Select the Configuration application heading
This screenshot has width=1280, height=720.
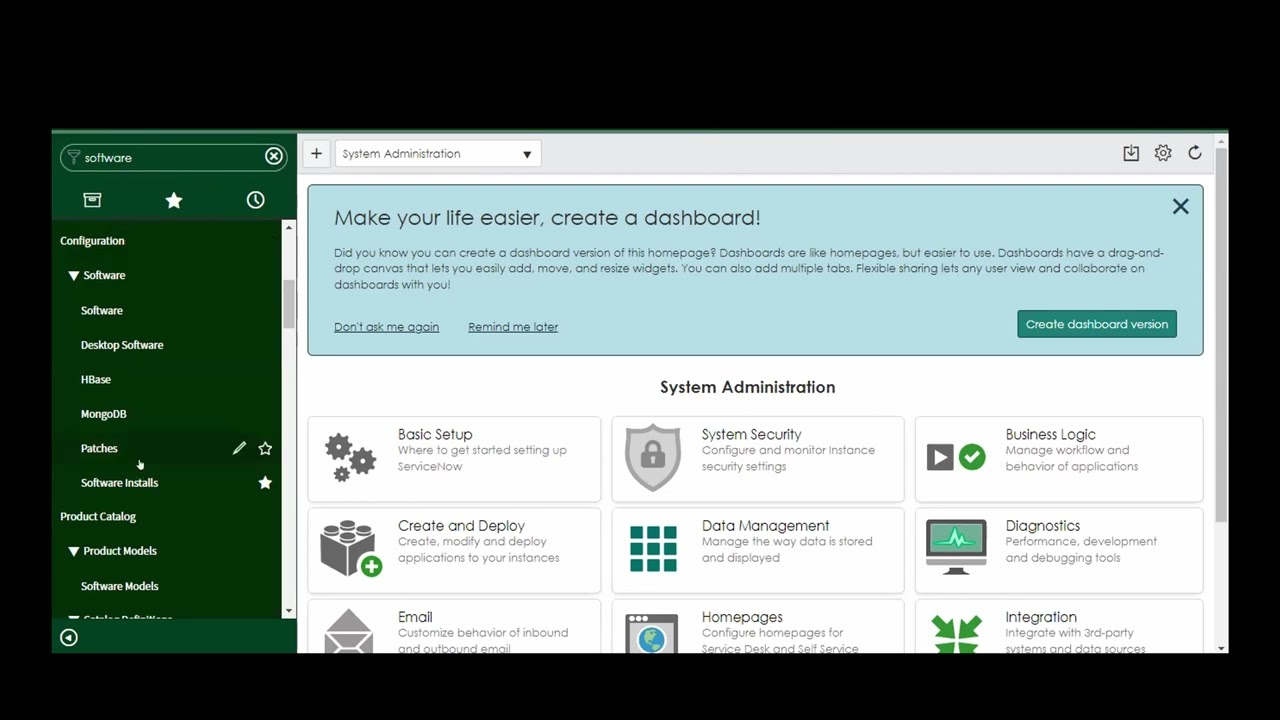coord(92,241)
